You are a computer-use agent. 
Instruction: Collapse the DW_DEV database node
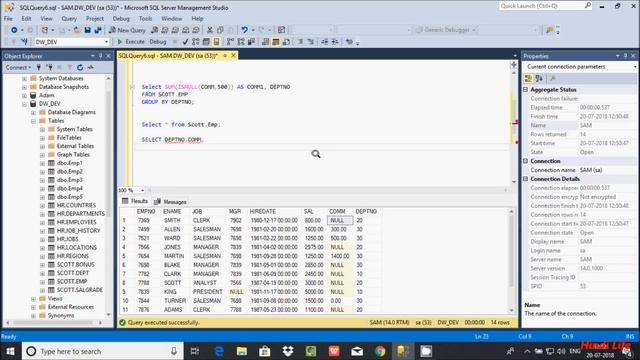24,104
